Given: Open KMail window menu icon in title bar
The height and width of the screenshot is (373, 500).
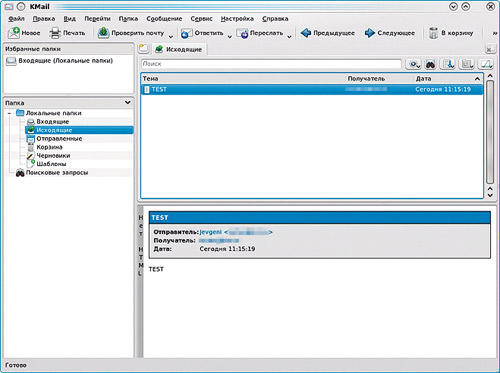Looking at the screenshot, I should [9, 6].
